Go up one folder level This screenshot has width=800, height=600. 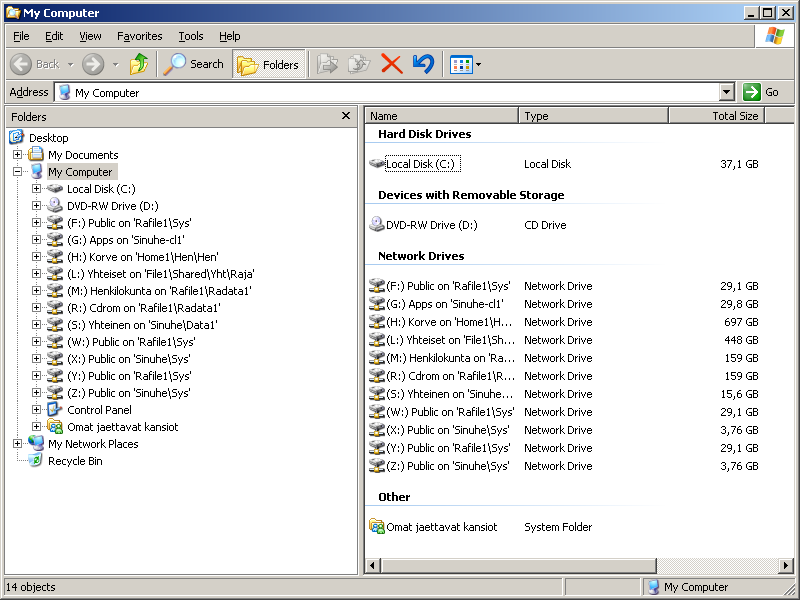[139, 64]
